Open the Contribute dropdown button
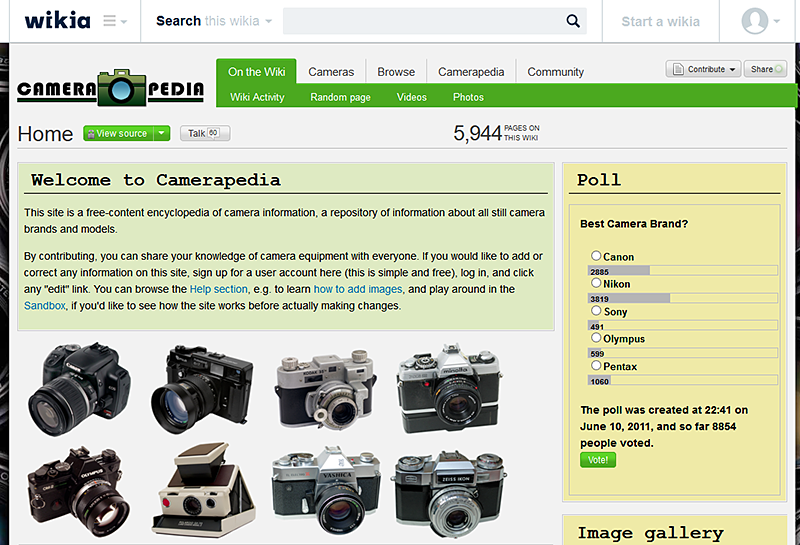This screenshot has width=800, height=545. [704, 69]
